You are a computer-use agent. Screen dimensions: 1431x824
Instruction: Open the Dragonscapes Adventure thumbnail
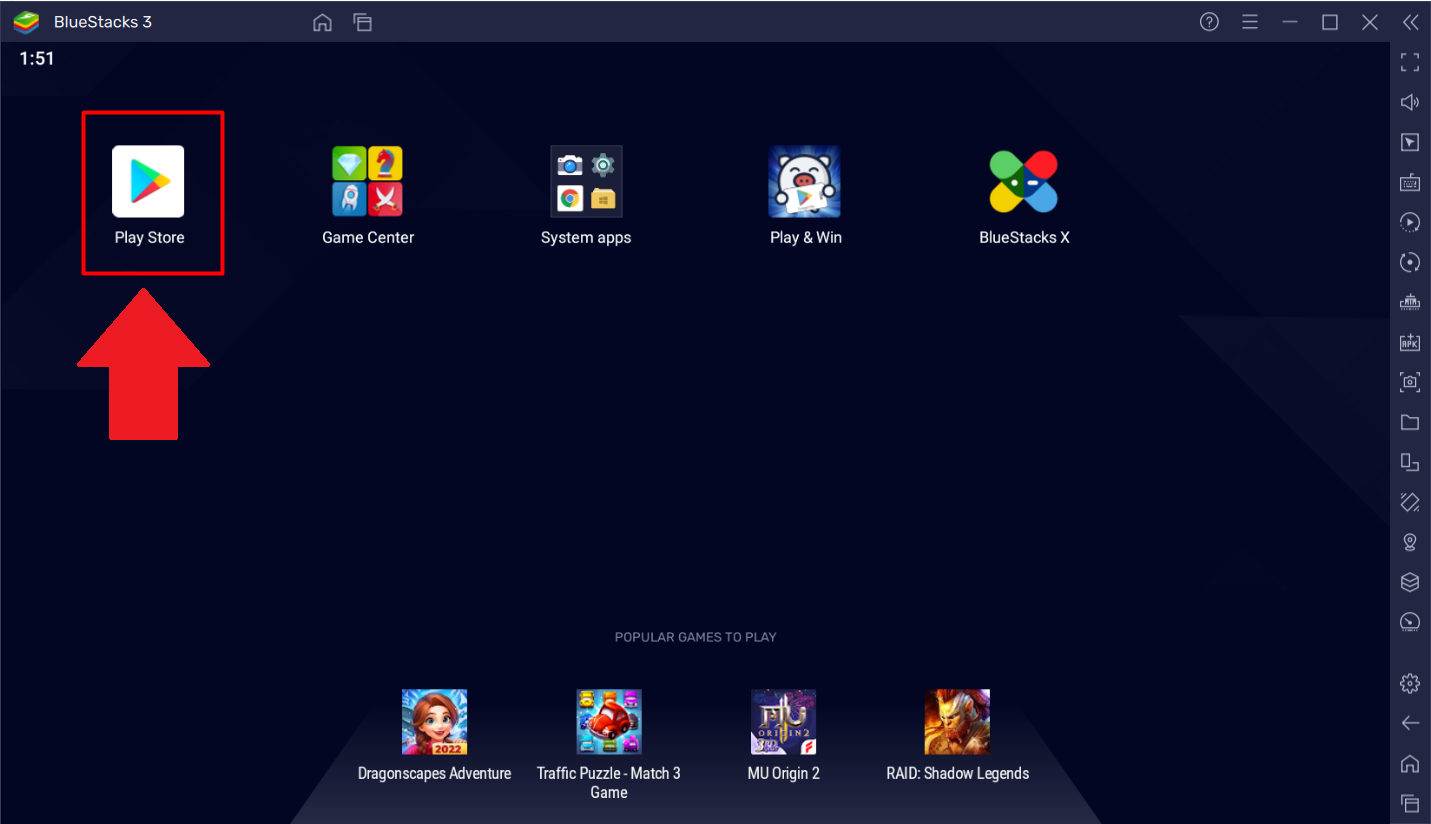[434, 721]
